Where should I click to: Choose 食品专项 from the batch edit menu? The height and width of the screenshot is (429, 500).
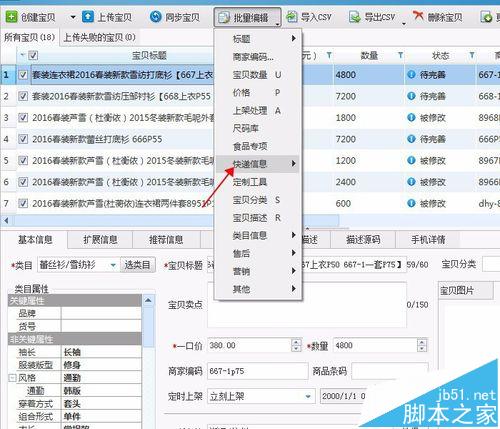point(258,146)
